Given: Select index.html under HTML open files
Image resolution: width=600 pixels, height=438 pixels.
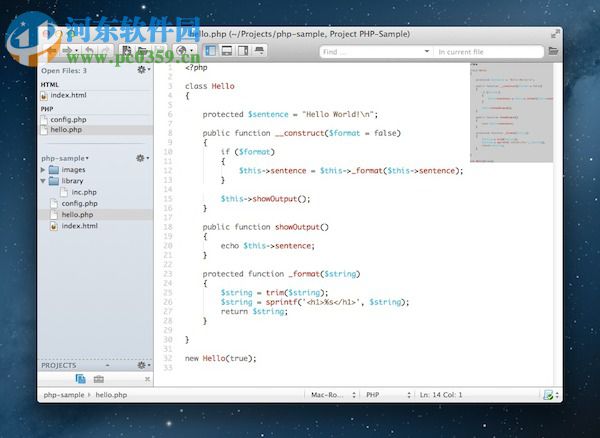Looking at the screenshot, I should [x=68, y=96].
